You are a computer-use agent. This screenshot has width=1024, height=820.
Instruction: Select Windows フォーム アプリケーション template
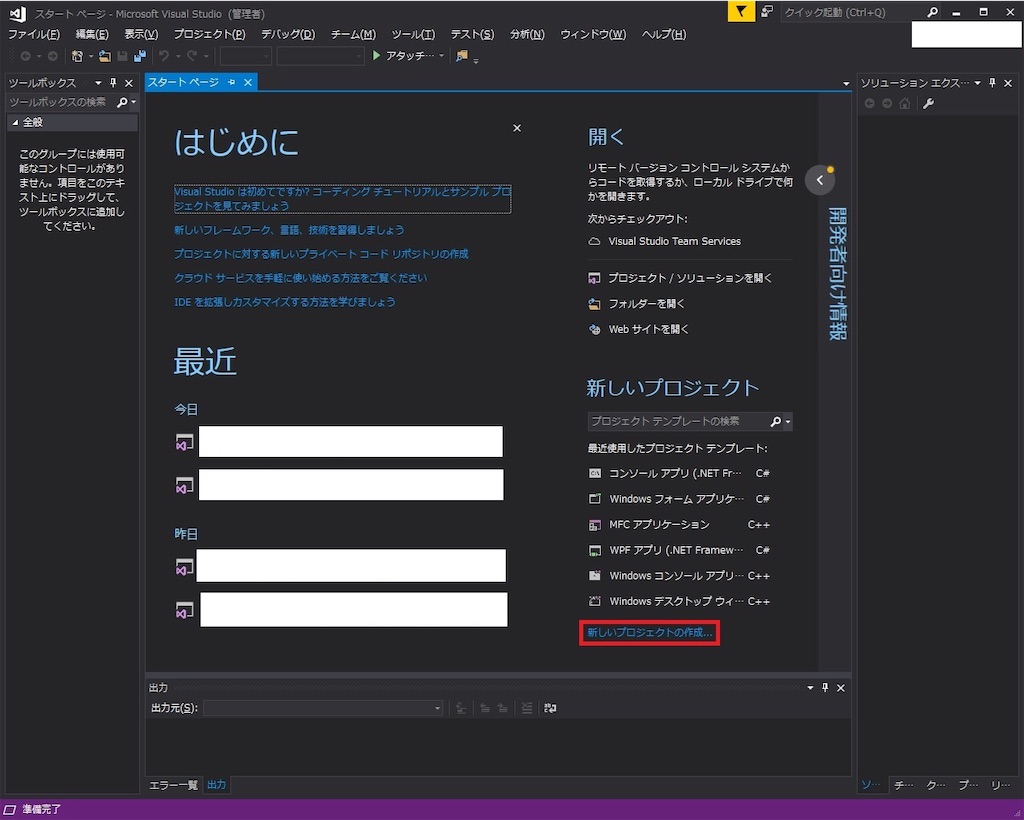[679, 499]
